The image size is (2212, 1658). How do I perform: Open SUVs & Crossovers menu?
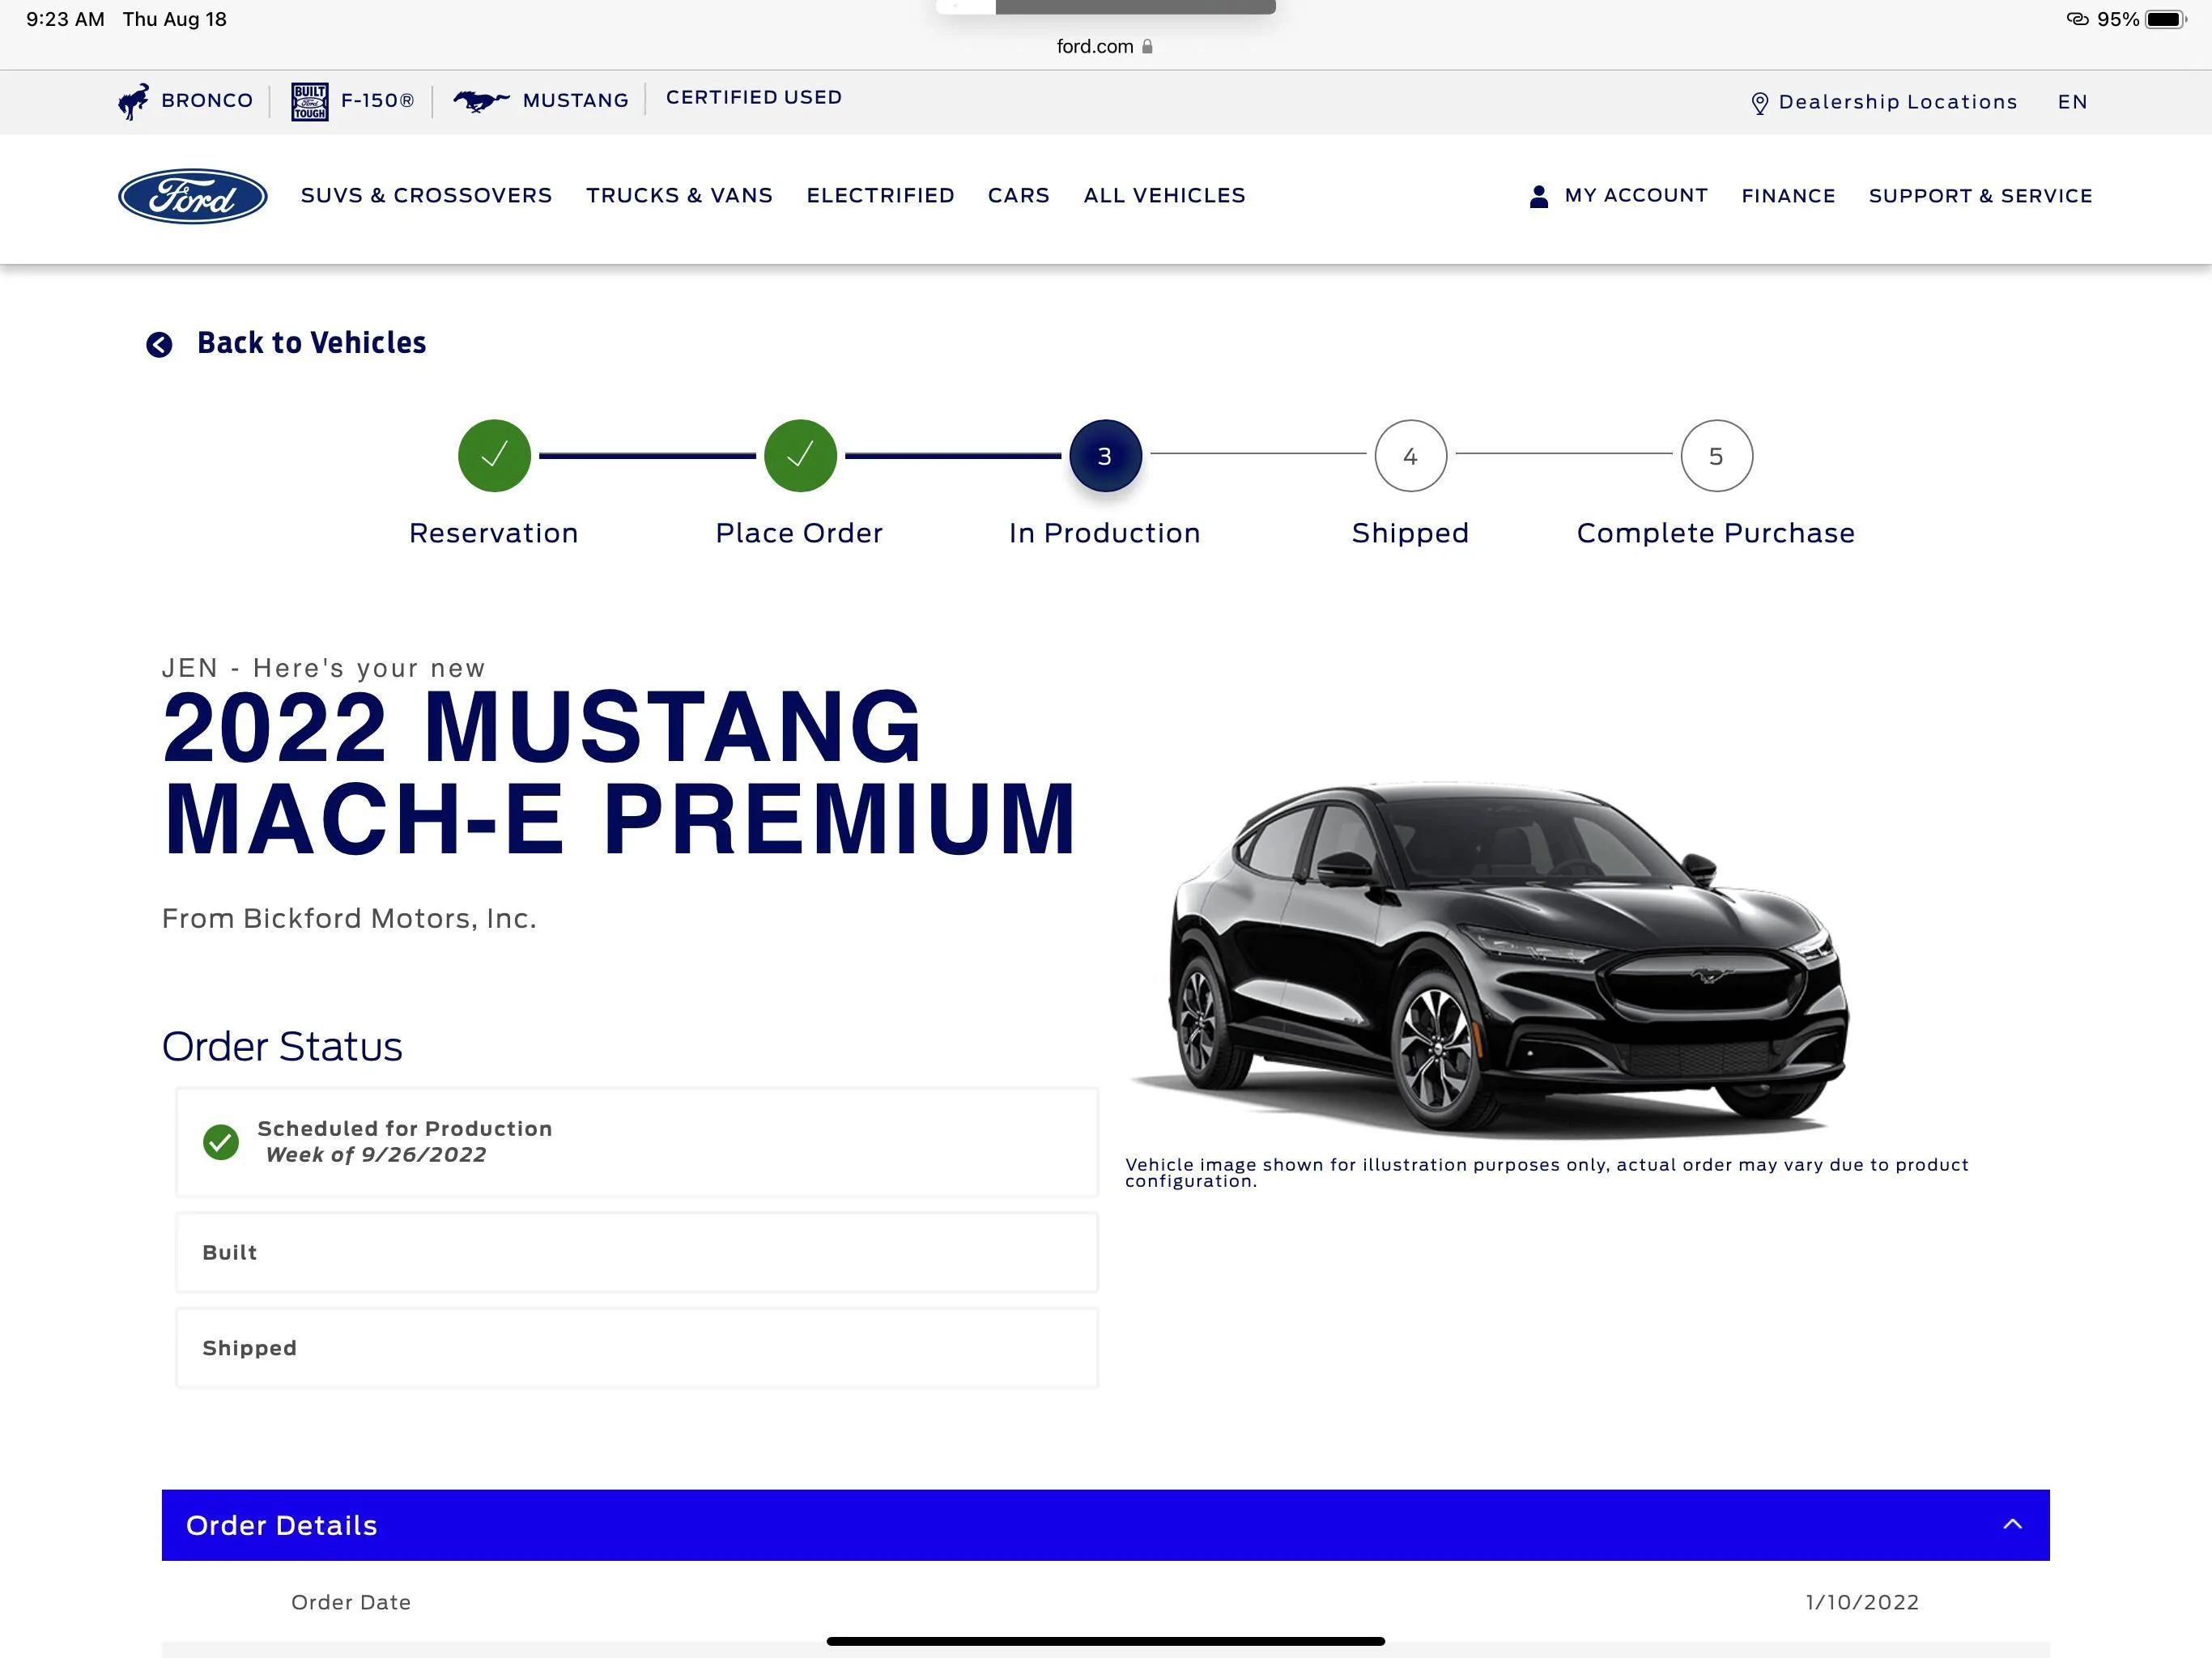[426, 195]
